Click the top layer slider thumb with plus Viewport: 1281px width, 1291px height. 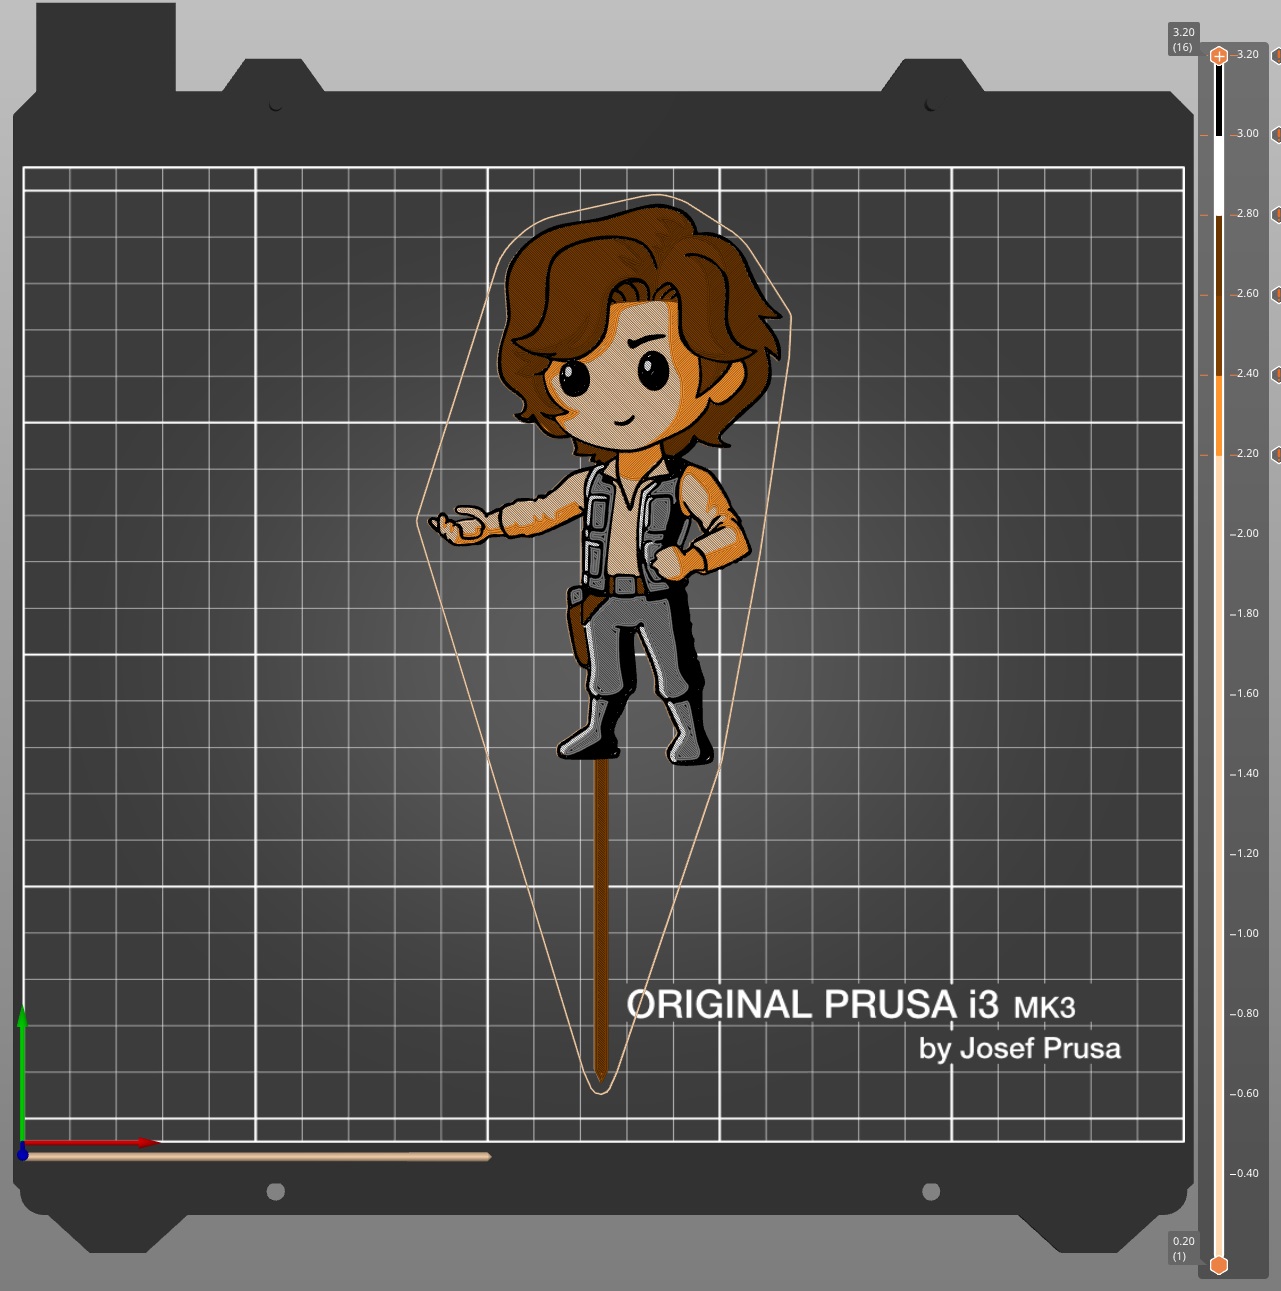[x=1218, y=56]
